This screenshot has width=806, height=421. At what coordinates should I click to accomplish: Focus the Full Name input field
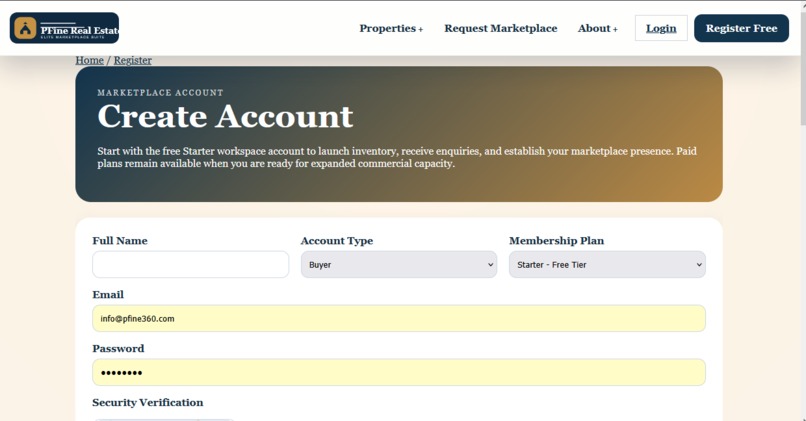pyautogui.click(x=191, y=264)
